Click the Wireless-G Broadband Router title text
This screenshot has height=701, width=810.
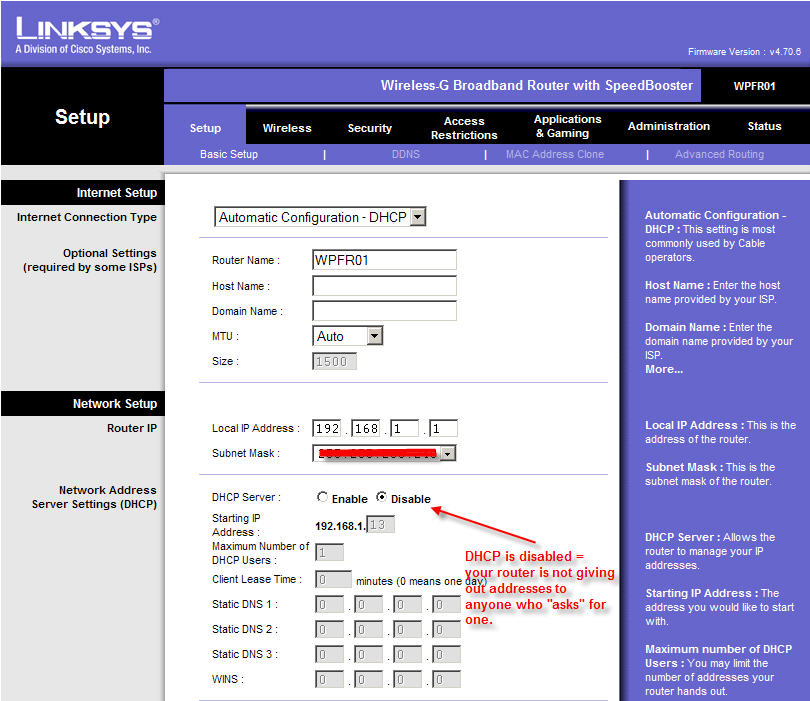coord(537,85)
